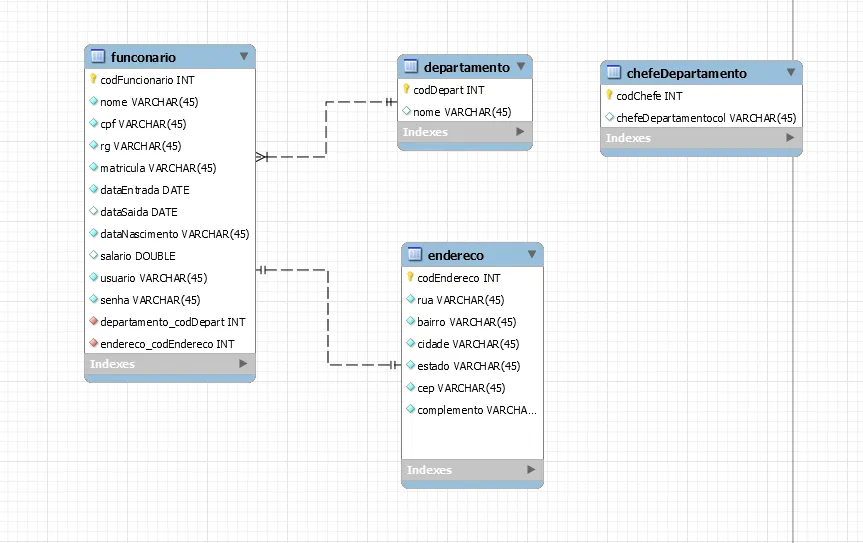Image resolution: width=863 pixels, height=543 pixels.
Task: Select the endereco_codEndereco INT column
Action: point(167,344)
